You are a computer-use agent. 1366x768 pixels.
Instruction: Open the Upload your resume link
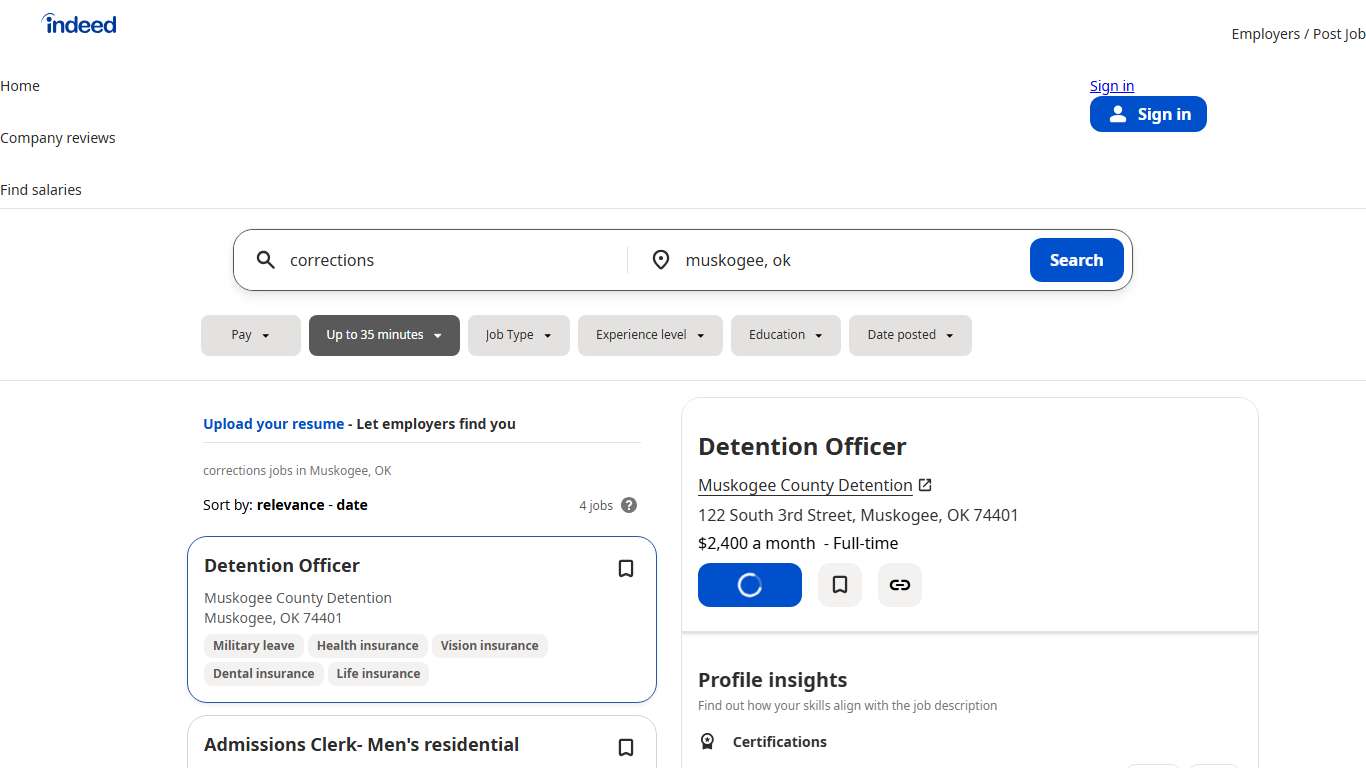[273, 423]
